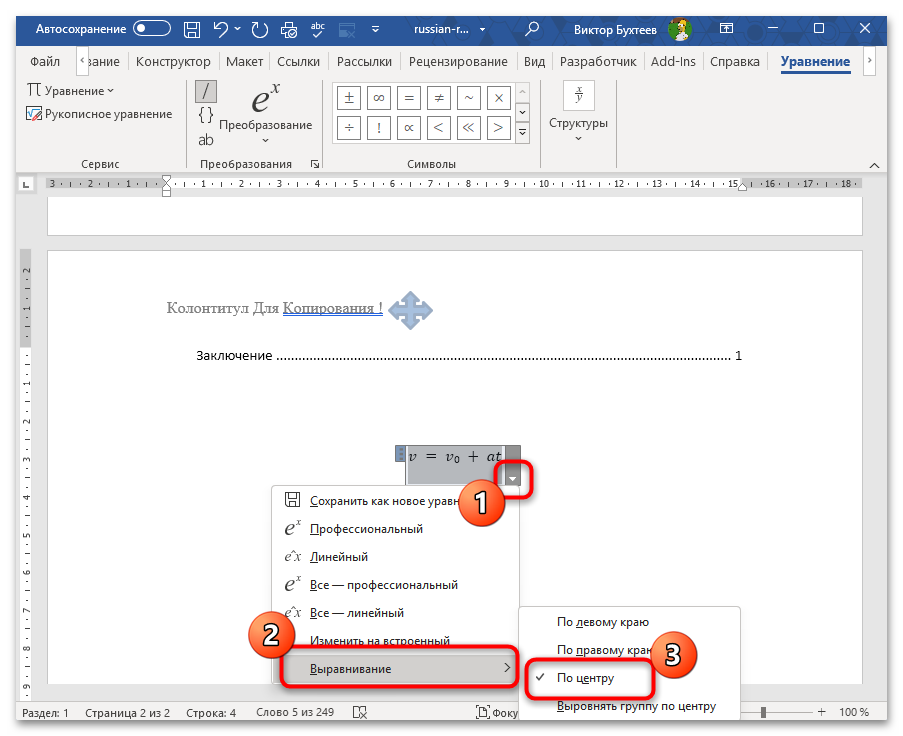Insert the multiplication sign symbol
Viewport: 903px width, 736px height.
coord(499,98)
